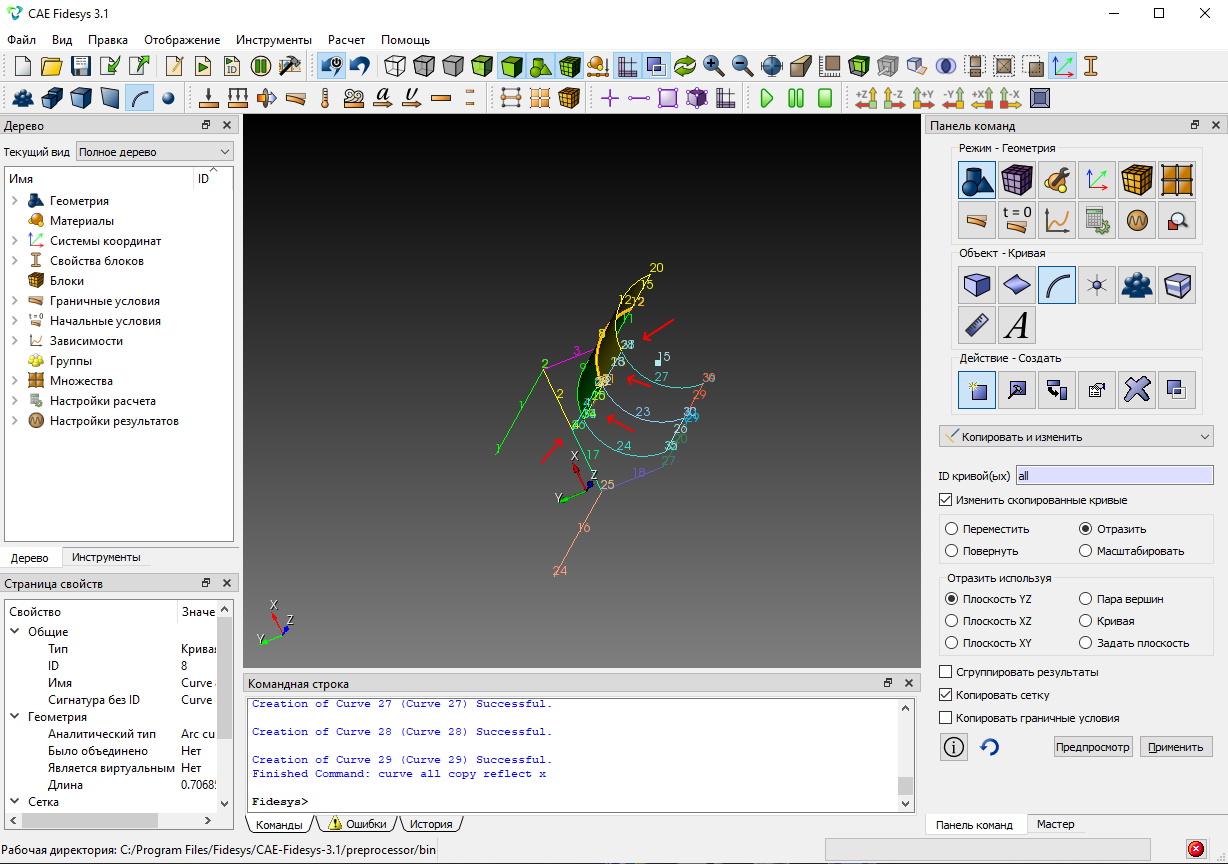Switch to the 'Мастер' tab
Viewport: 1228px width, 864px height.
click(x=1056, y=825)
